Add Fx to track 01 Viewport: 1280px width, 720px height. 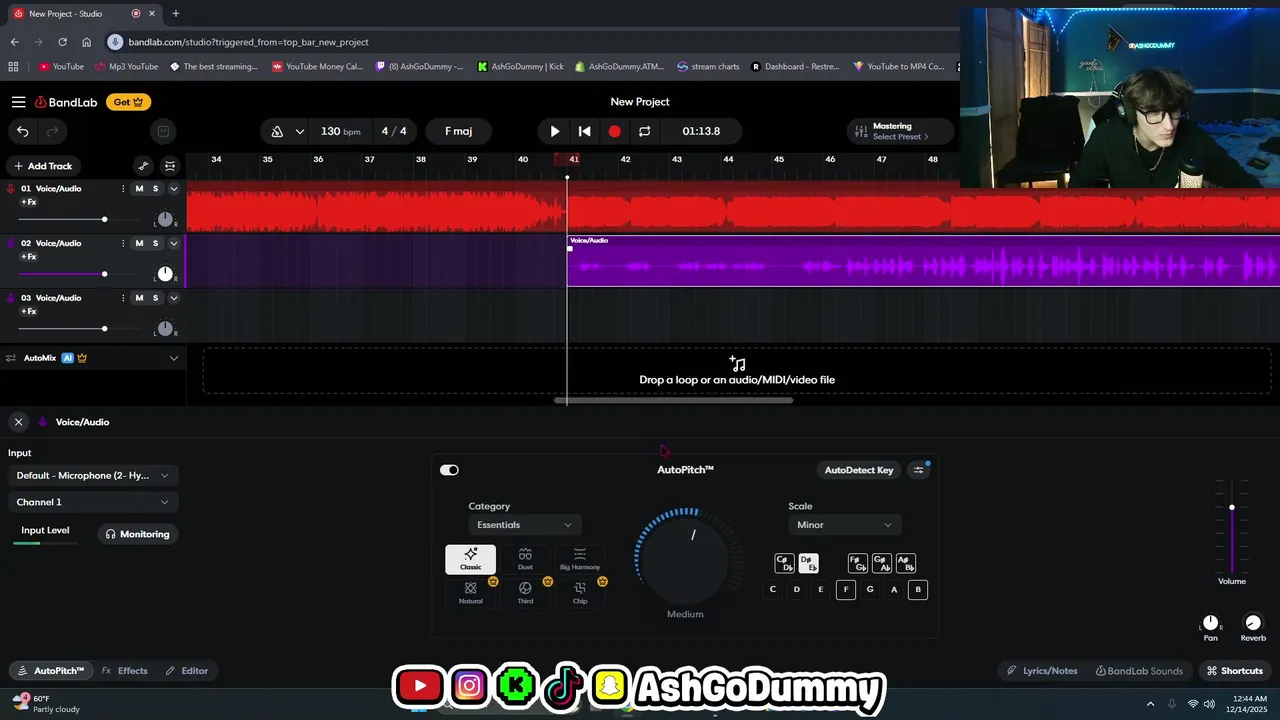pos(28,202)
